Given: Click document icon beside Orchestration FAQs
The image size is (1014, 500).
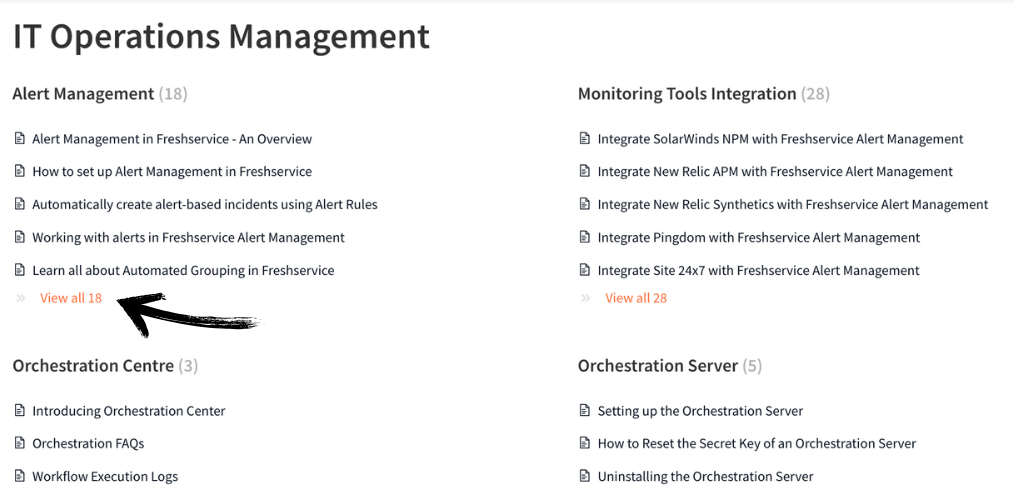Looking at the screenshot, I should (19, 442).
